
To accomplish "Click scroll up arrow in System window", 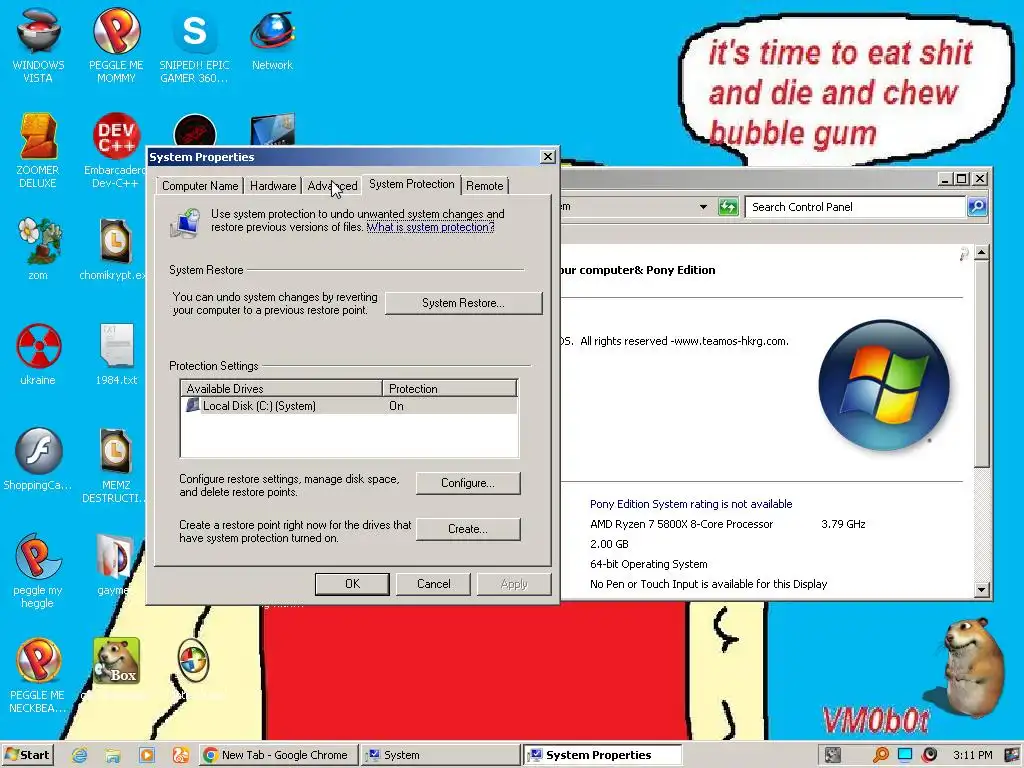I will 982,253.
